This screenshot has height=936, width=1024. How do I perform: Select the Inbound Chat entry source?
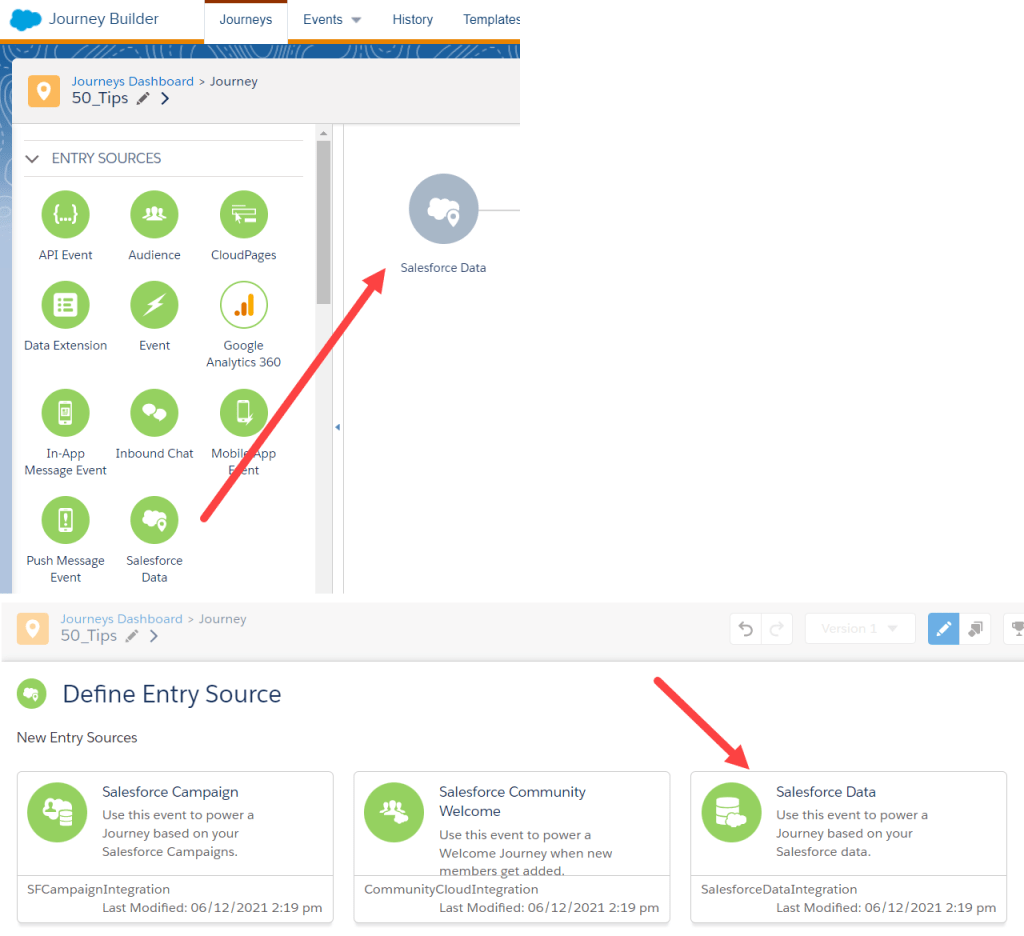[154, 413]
